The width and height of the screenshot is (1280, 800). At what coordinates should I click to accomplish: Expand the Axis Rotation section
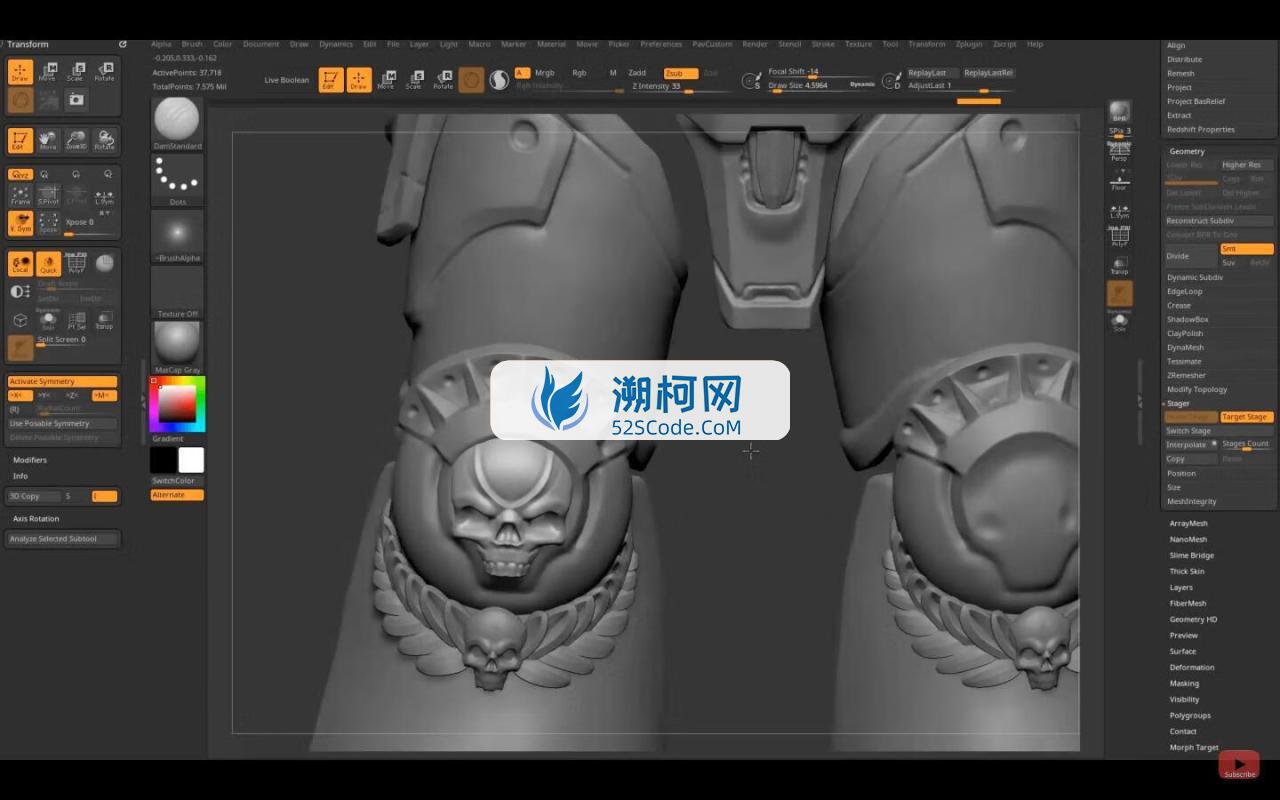tap(36, 518)
